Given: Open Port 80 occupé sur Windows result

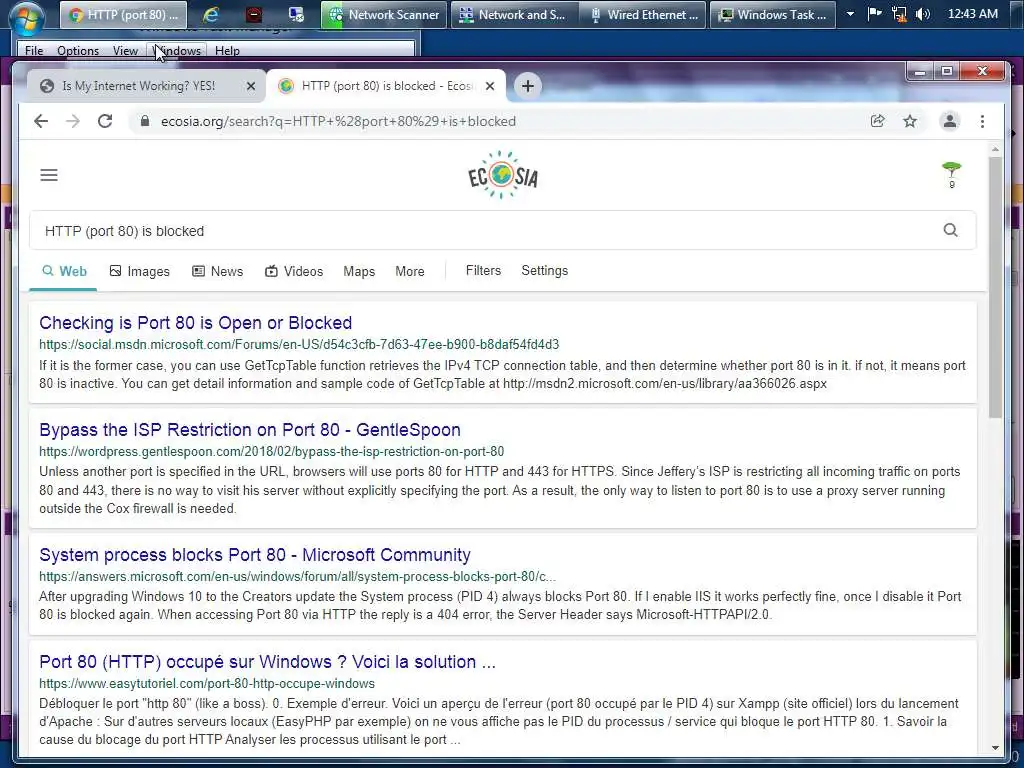Looking at the screenshot, I should pyautogui.click(x=268, y=662).
